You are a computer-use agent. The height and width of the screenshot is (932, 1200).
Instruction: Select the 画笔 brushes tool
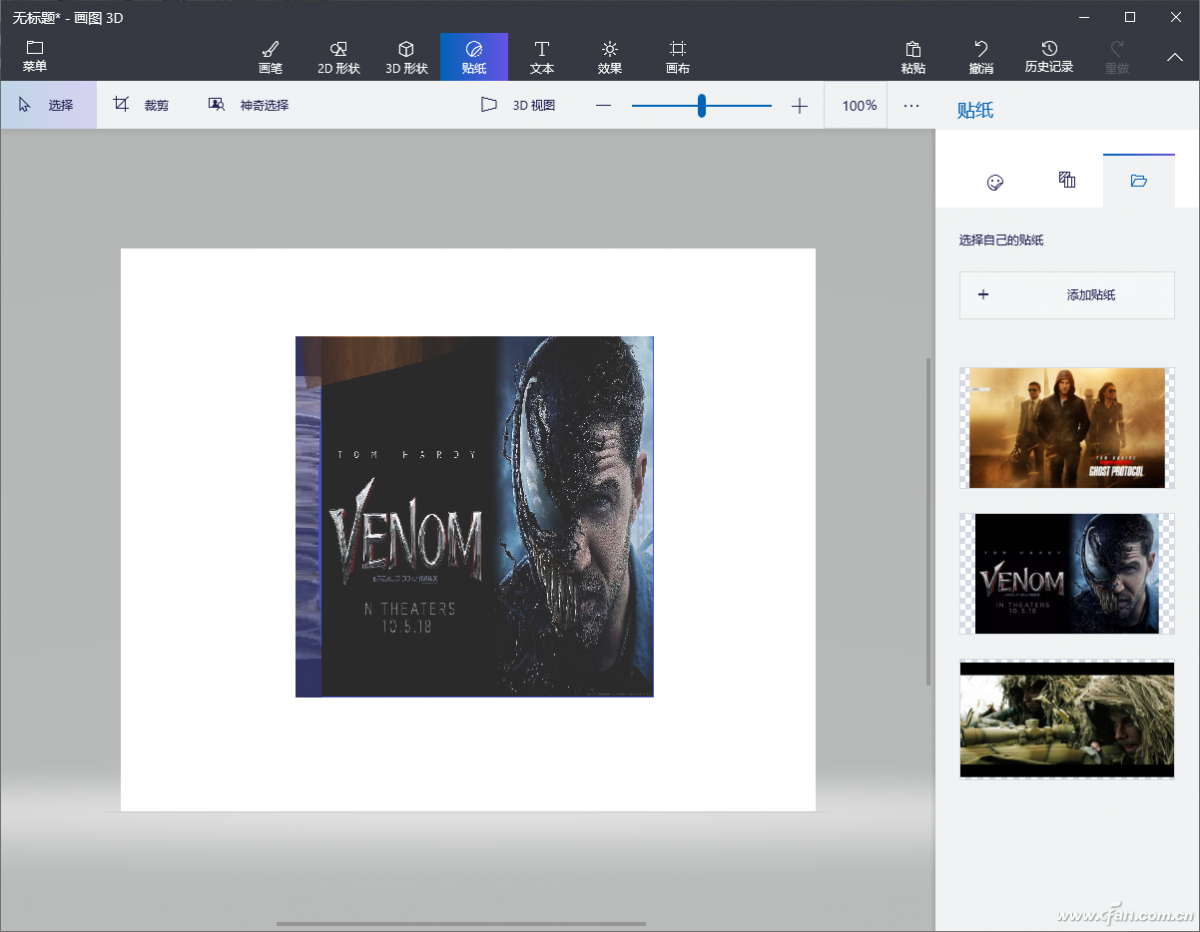click(270, 57)
